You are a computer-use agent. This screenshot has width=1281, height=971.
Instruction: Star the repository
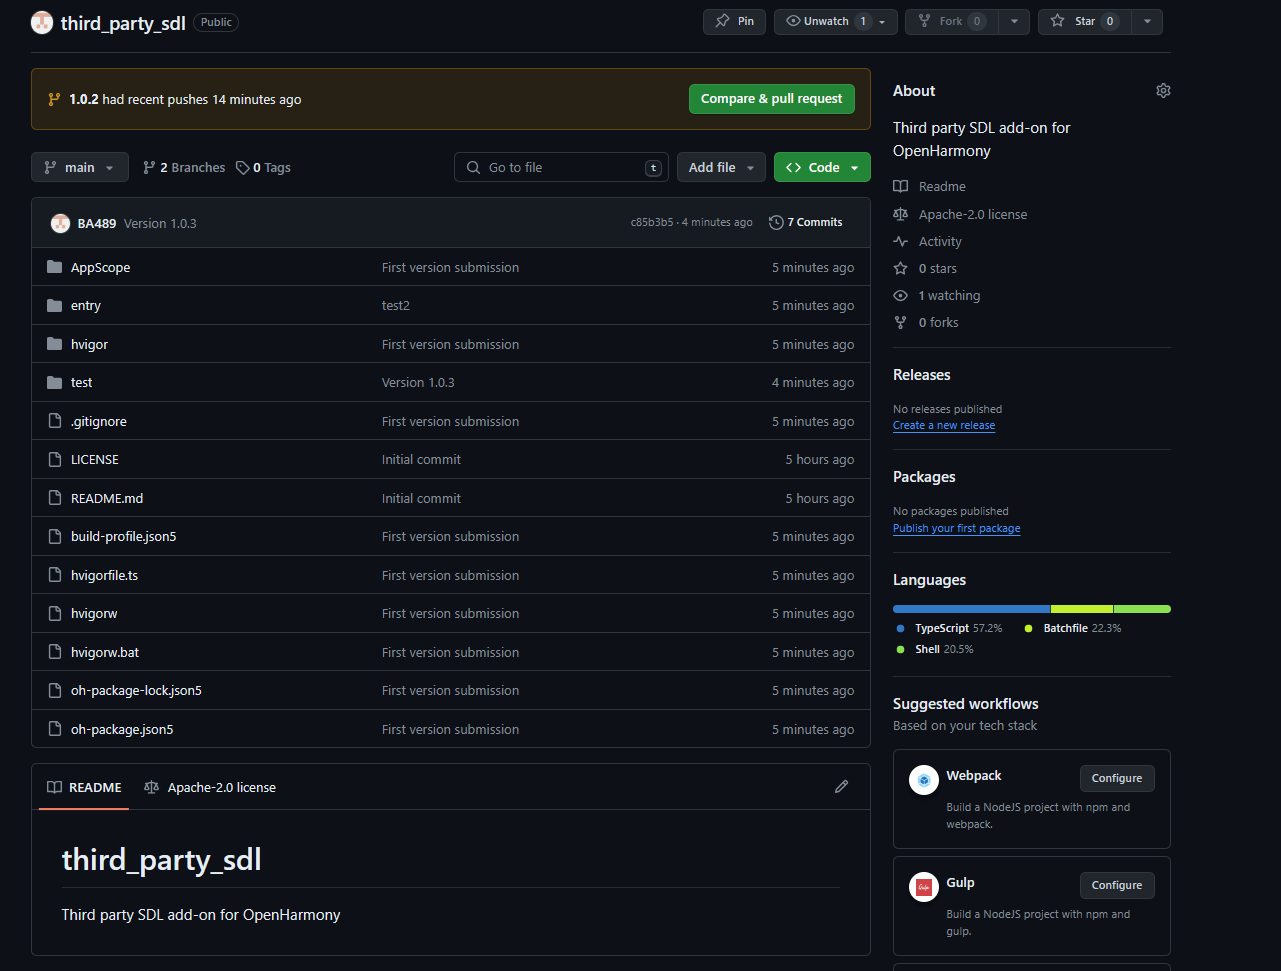(x=1084, y=21)
